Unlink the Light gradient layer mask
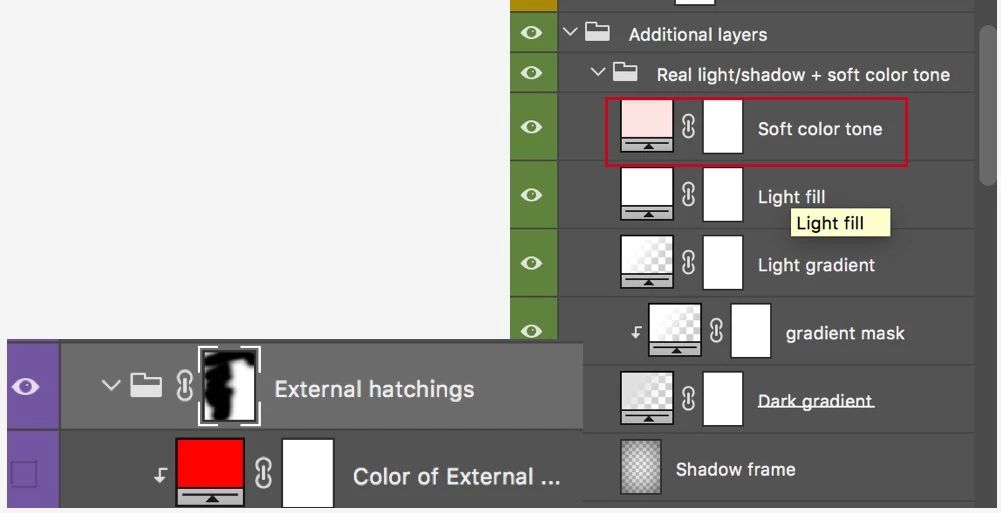This screenshot has height=513, width=1001. [x=688, y=262]
